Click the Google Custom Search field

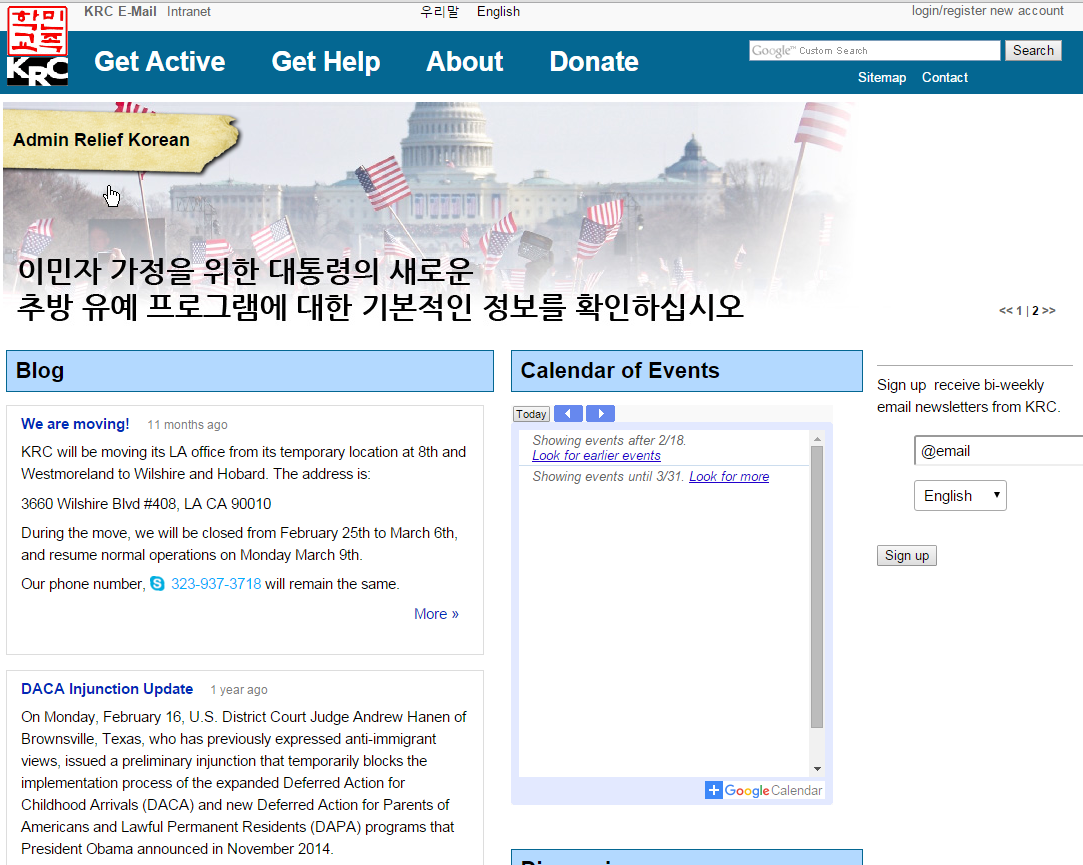click(x=874, y=50)
